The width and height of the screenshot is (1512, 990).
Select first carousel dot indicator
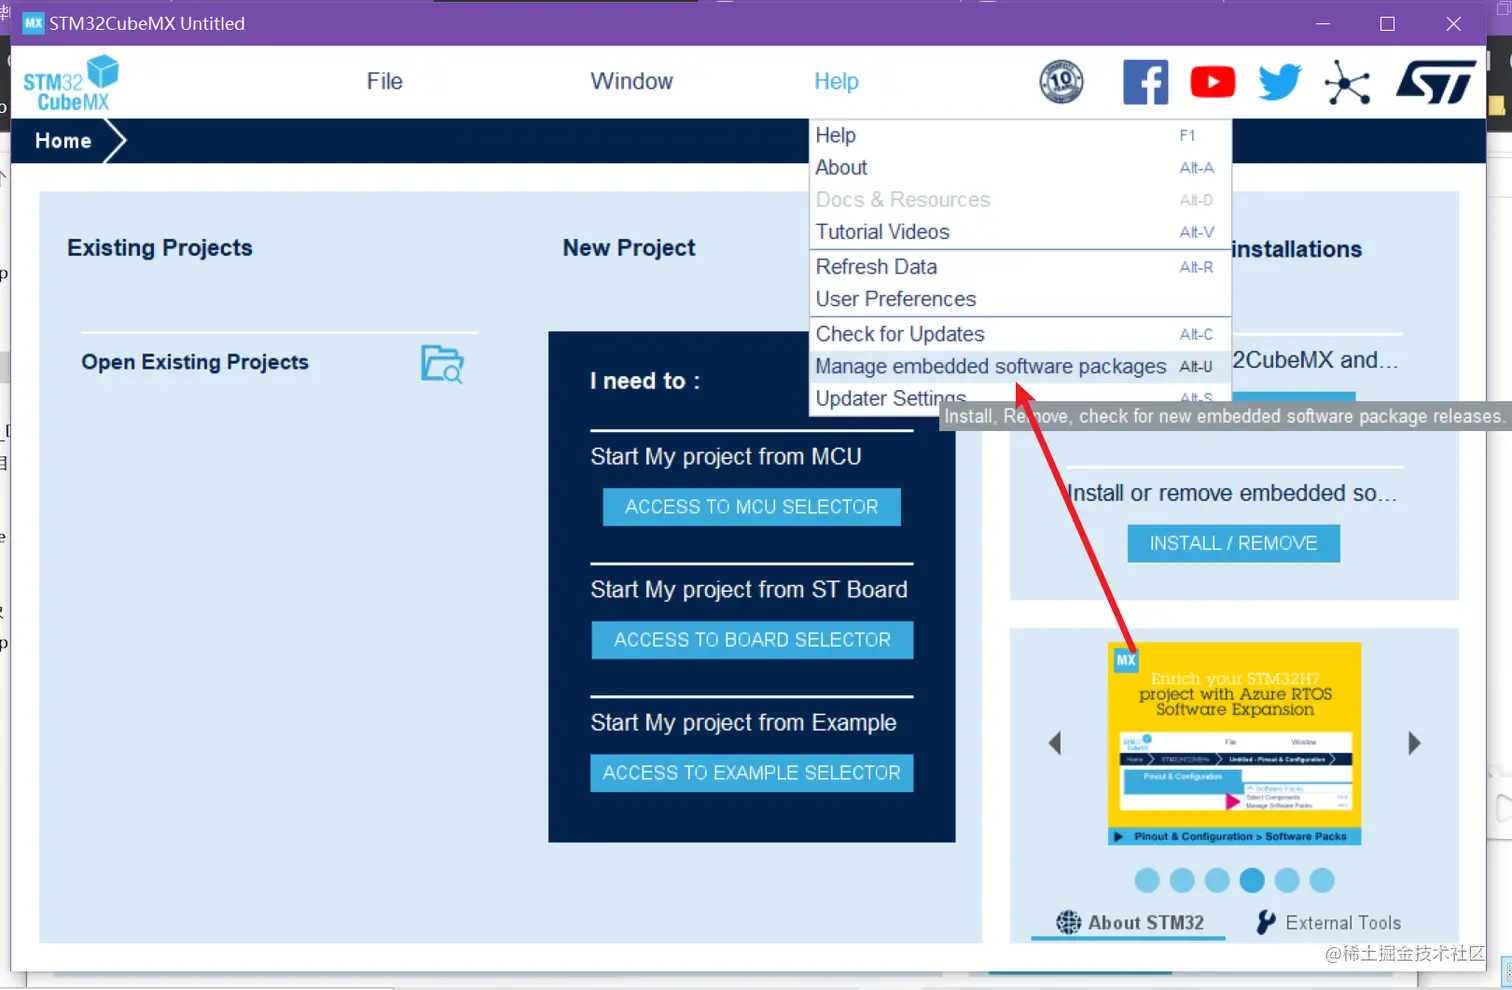[x=1147, y=880]
